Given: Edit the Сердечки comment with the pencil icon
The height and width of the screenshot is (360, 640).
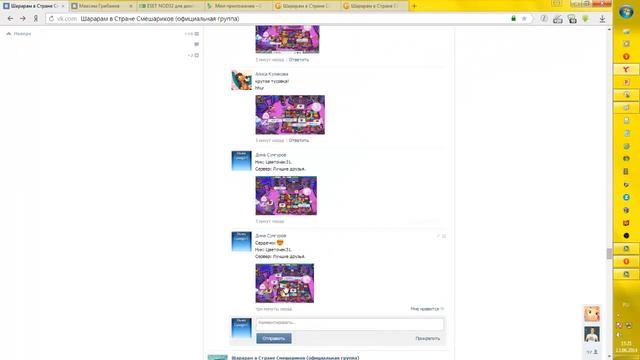Looking at the screenshot, I should point(438,236).
